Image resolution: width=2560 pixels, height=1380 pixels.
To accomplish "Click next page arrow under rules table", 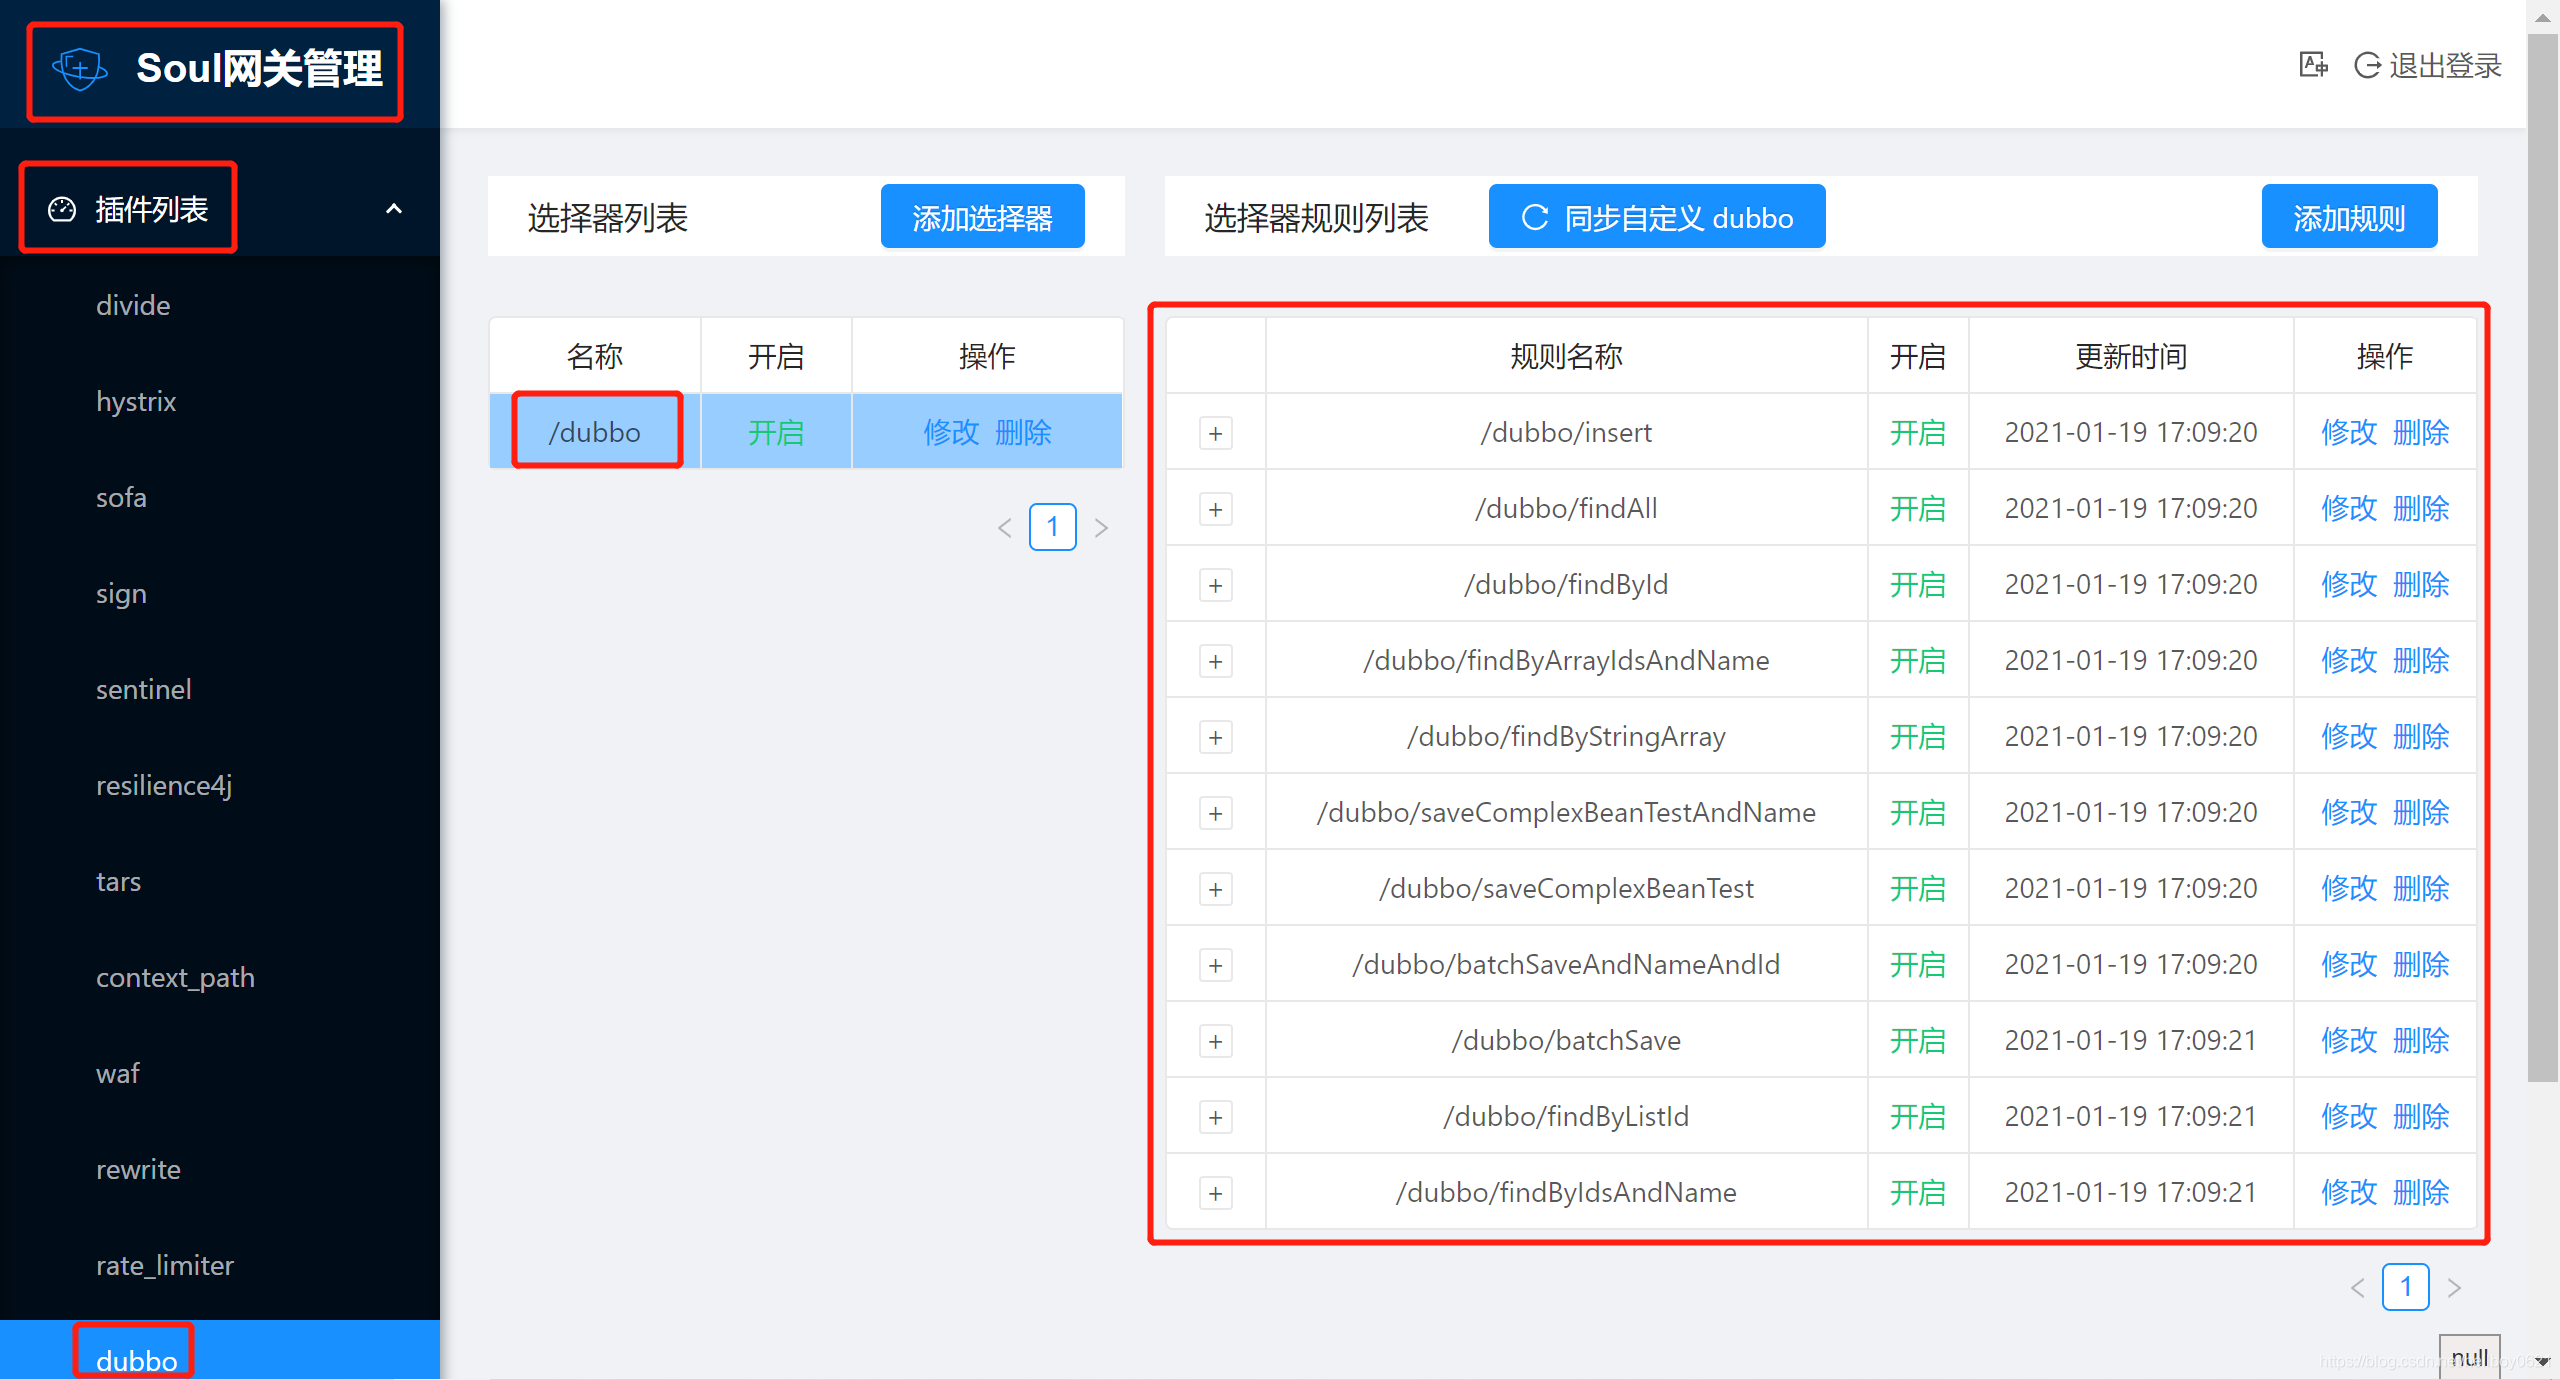I will coord(2453,1288).
